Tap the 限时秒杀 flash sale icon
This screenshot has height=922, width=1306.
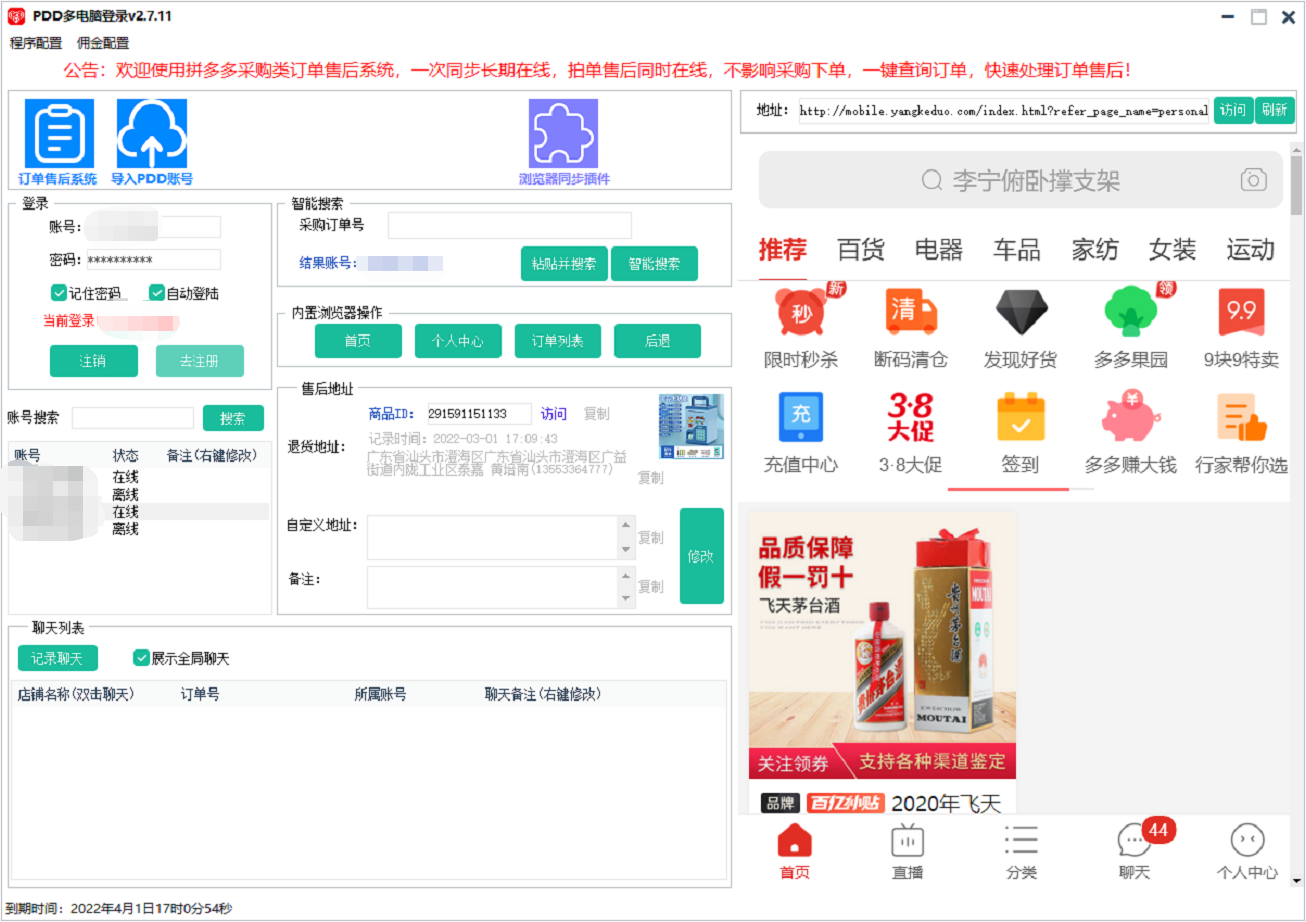pos(800,315)
